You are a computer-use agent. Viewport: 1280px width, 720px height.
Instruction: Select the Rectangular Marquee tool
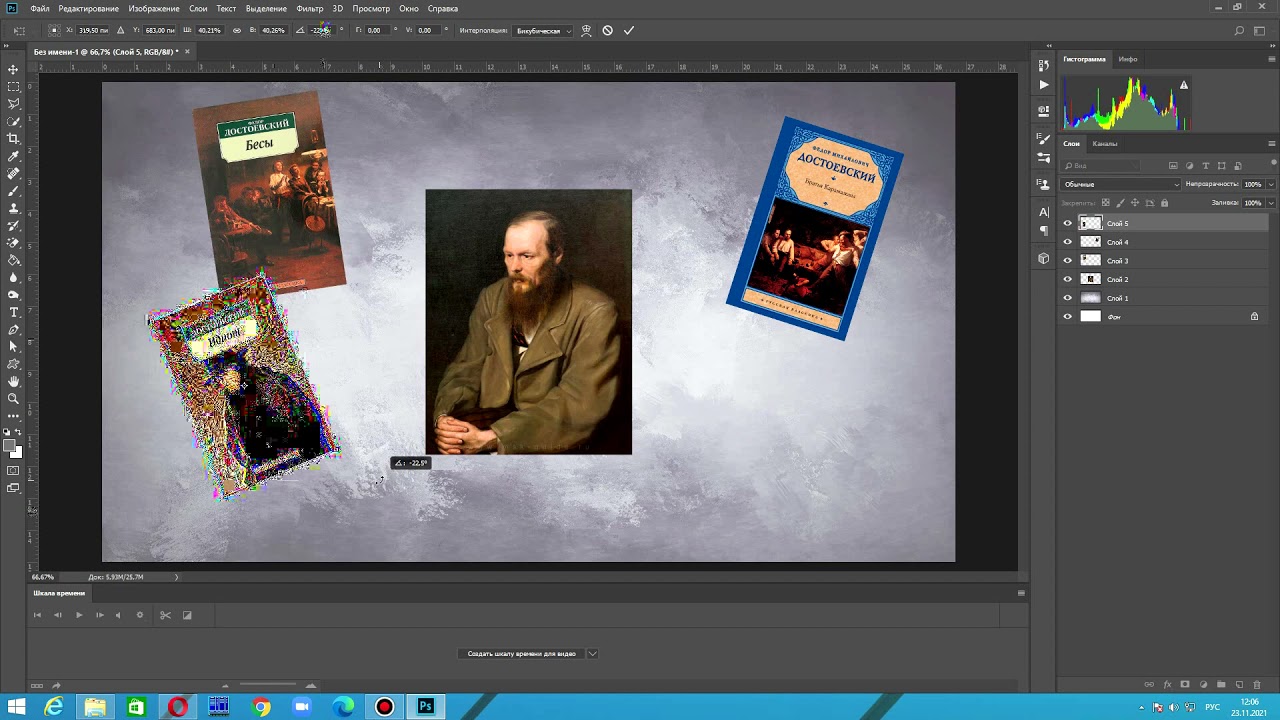pyautogui.click(x=13, y=87)
